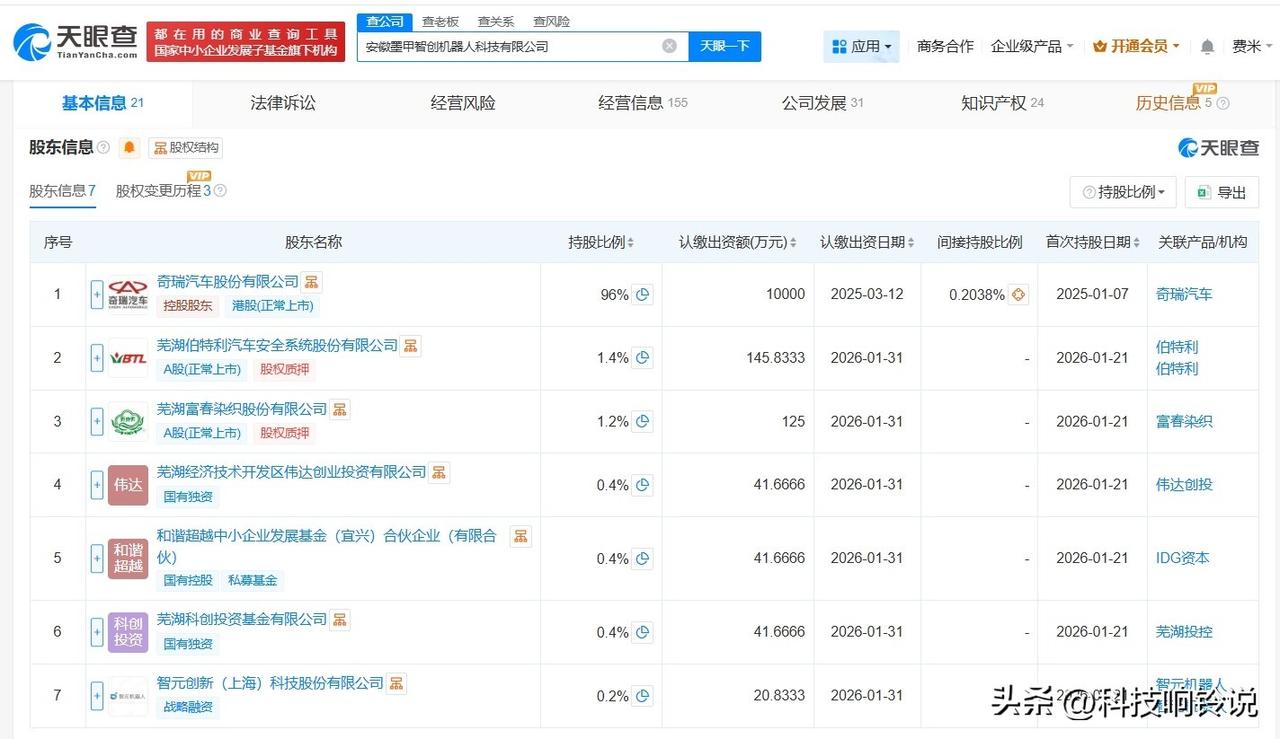Expand the 芜湖富春染织 shareholder row
The width and height of the screenshot is (1280, 739).
coord(97,421)
